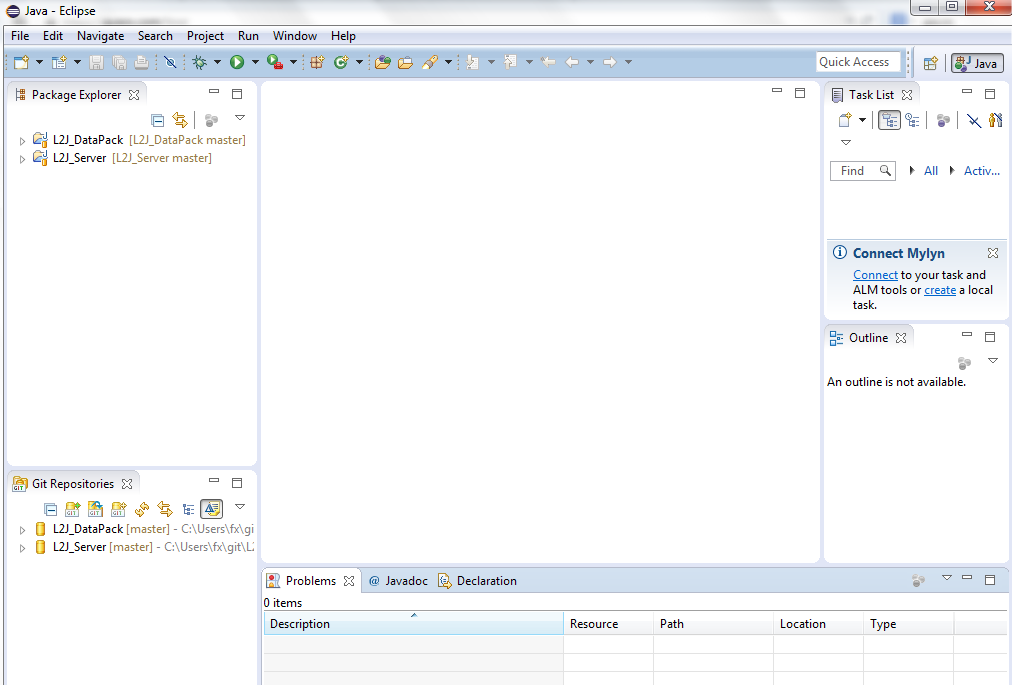The image size is (1012, 685).
Task: Click the Description column header
Action: (414, 624)
